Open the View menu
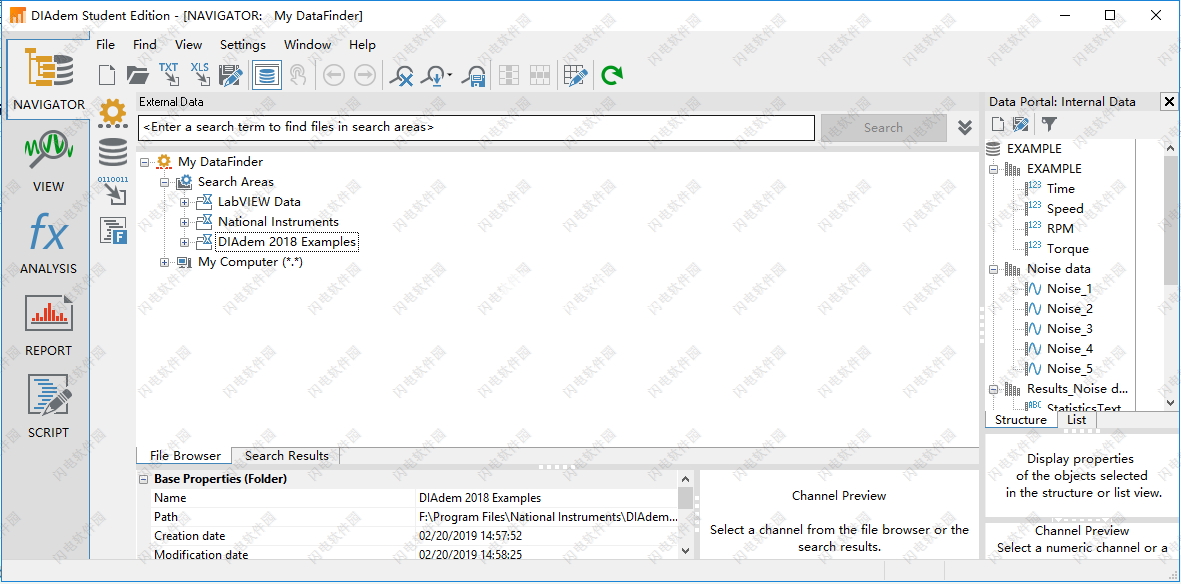Screen dimensions: 1181x584 coord(188,45)
